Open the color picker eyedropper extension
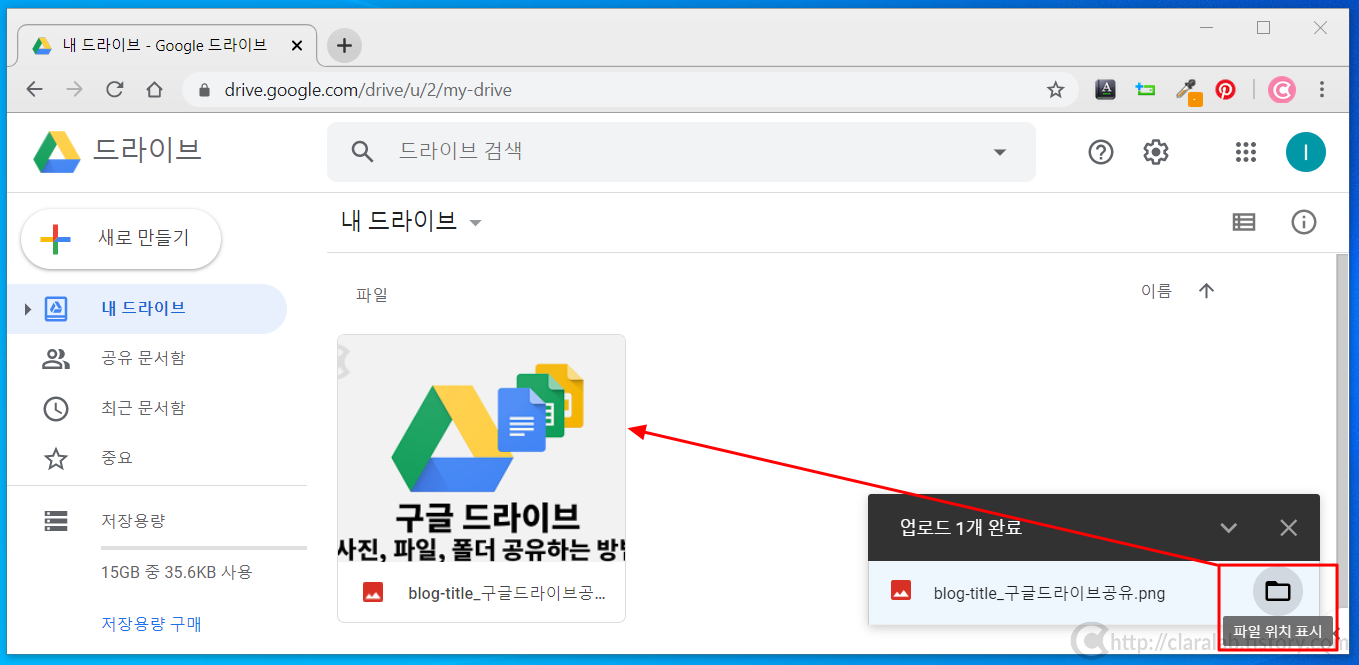This screenshot has width=1359, height=665. click(1188, 91)
